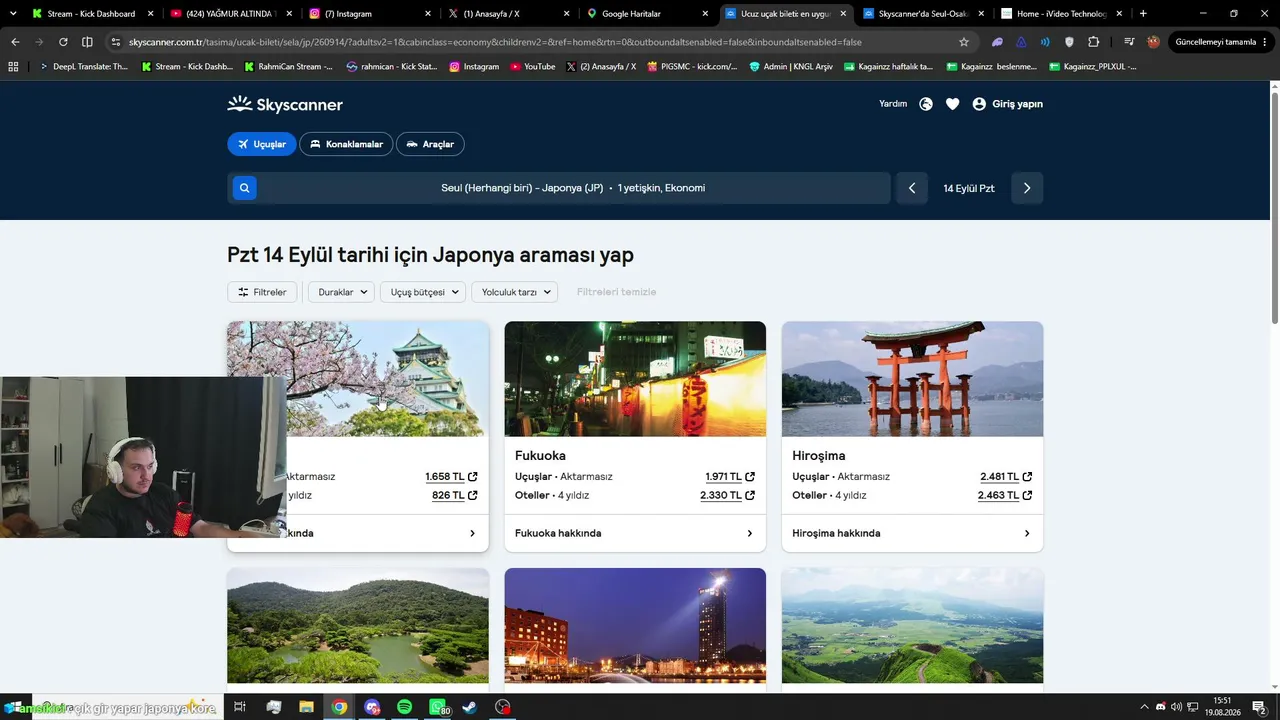
Task: Open Hiroşima flights price 2.481 TL
Action: [1006, 477]
